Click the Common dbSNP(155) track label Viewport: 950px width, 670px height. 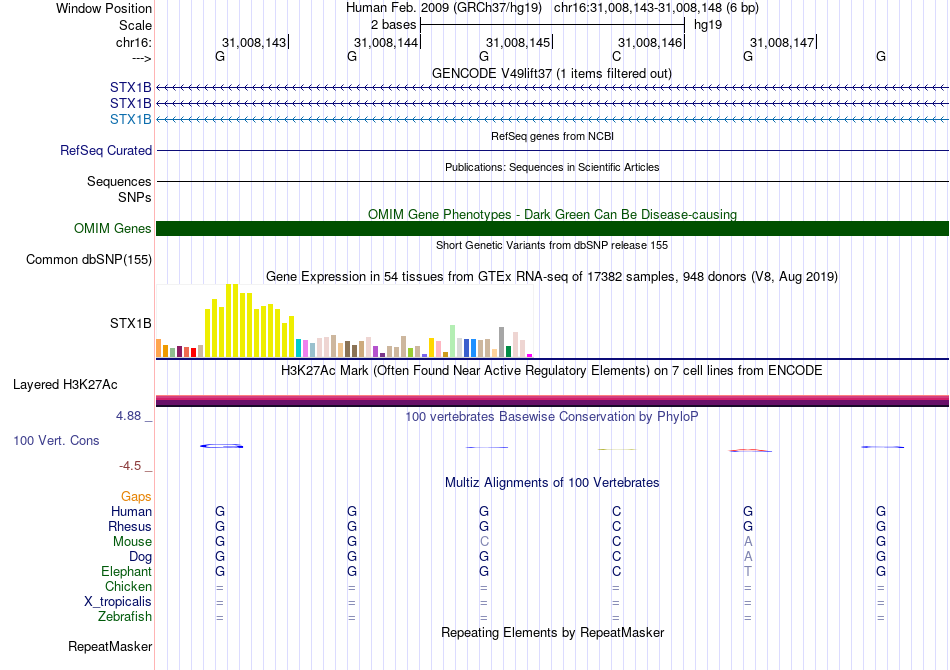pyautogui.click(x=89, y=259)
